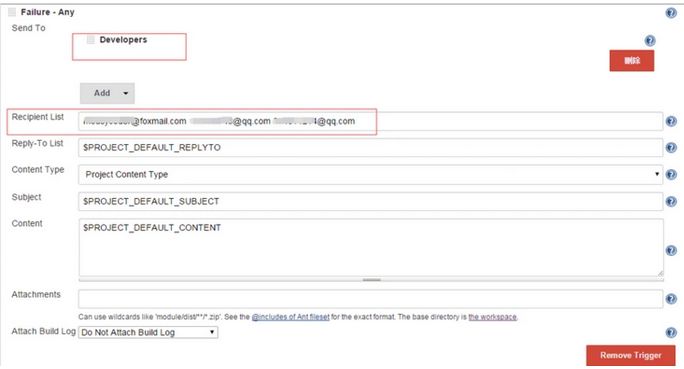The width and height of the screenshot is (684, 369).
Task: Open help for Failure - Any trigger
Action: click(671, 13)
